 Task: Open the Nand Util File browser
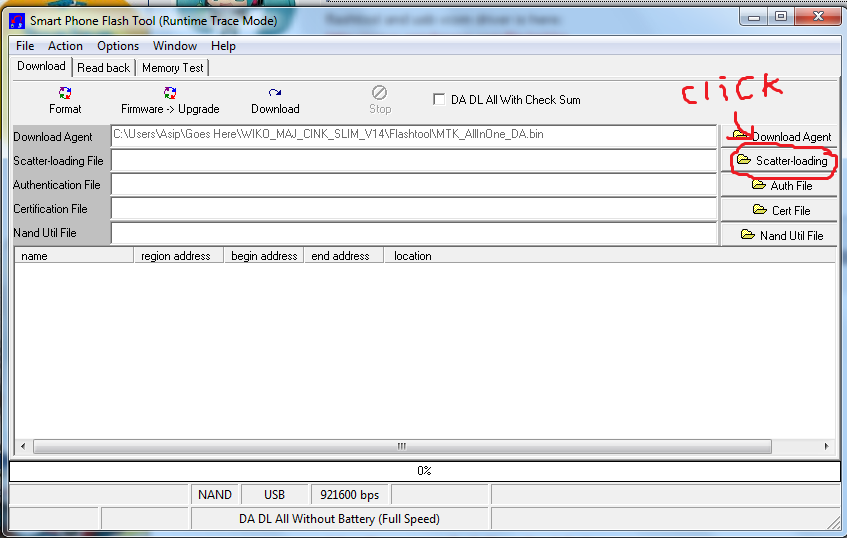(x=780, y=235)
